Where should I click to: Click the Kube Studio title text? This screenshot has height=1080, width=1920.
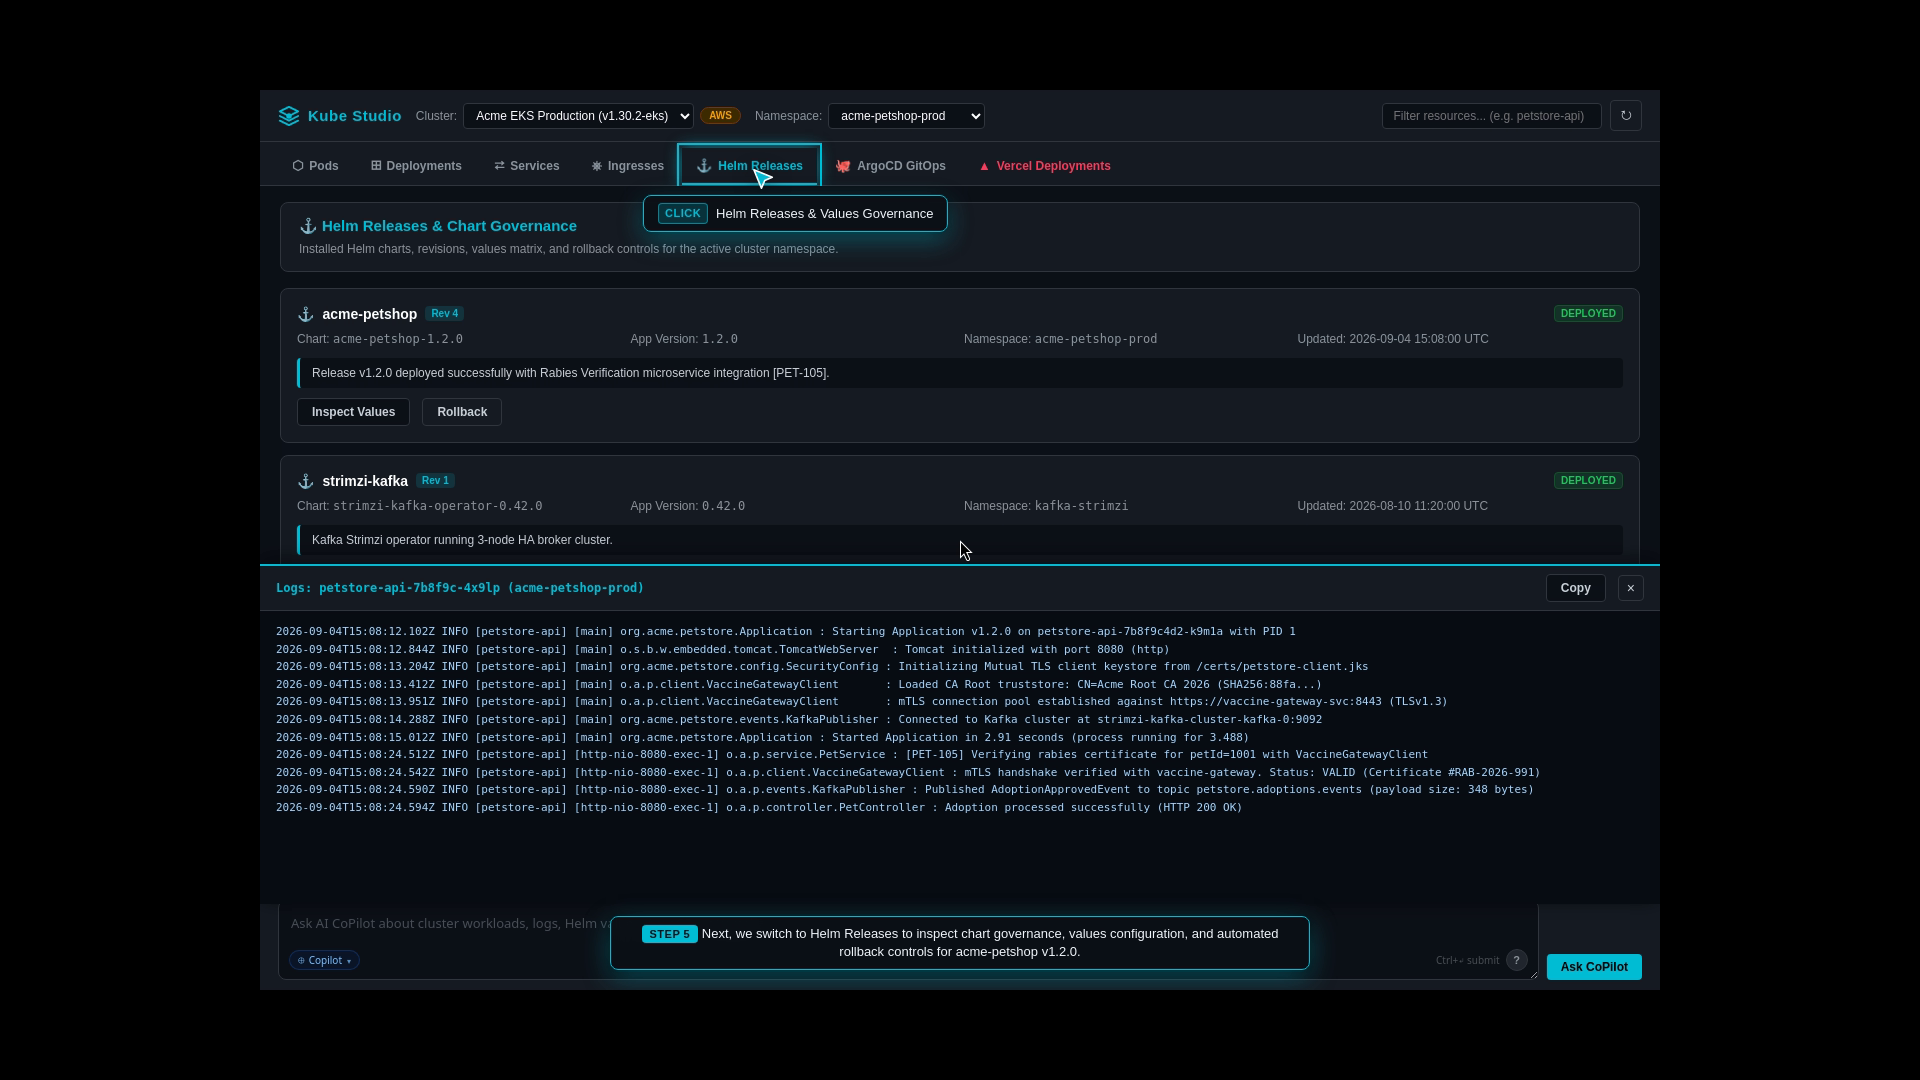tap(354, 116)
